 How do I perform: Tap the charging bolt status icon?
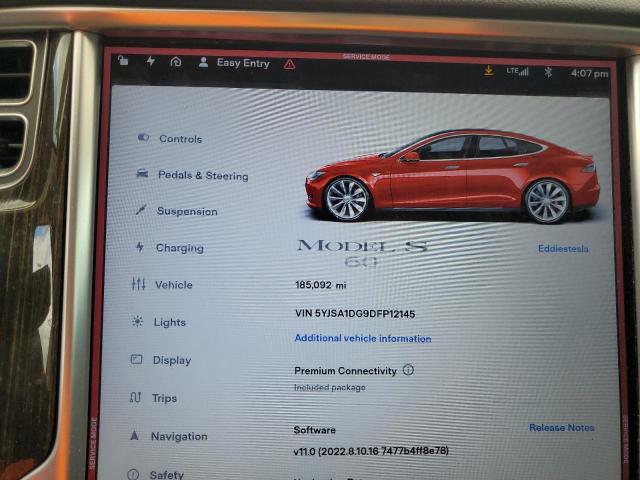[151, 61]
